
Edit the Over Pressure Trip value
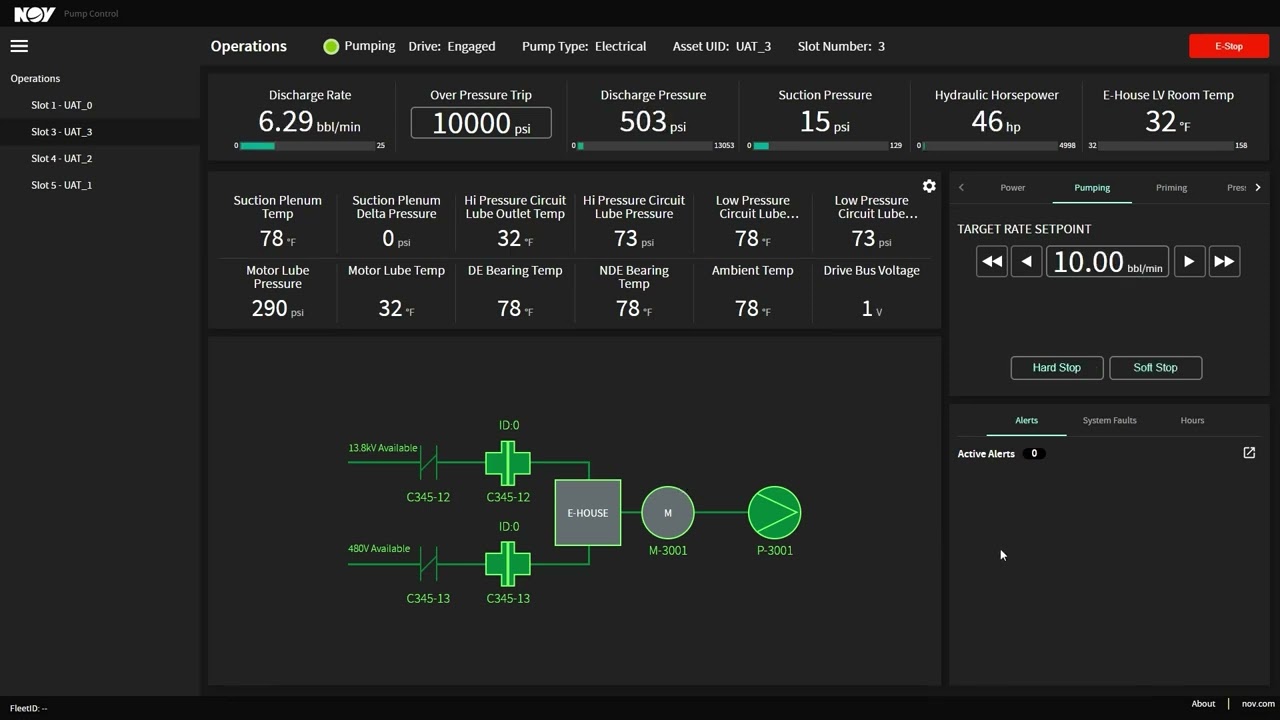coord(481,123)
